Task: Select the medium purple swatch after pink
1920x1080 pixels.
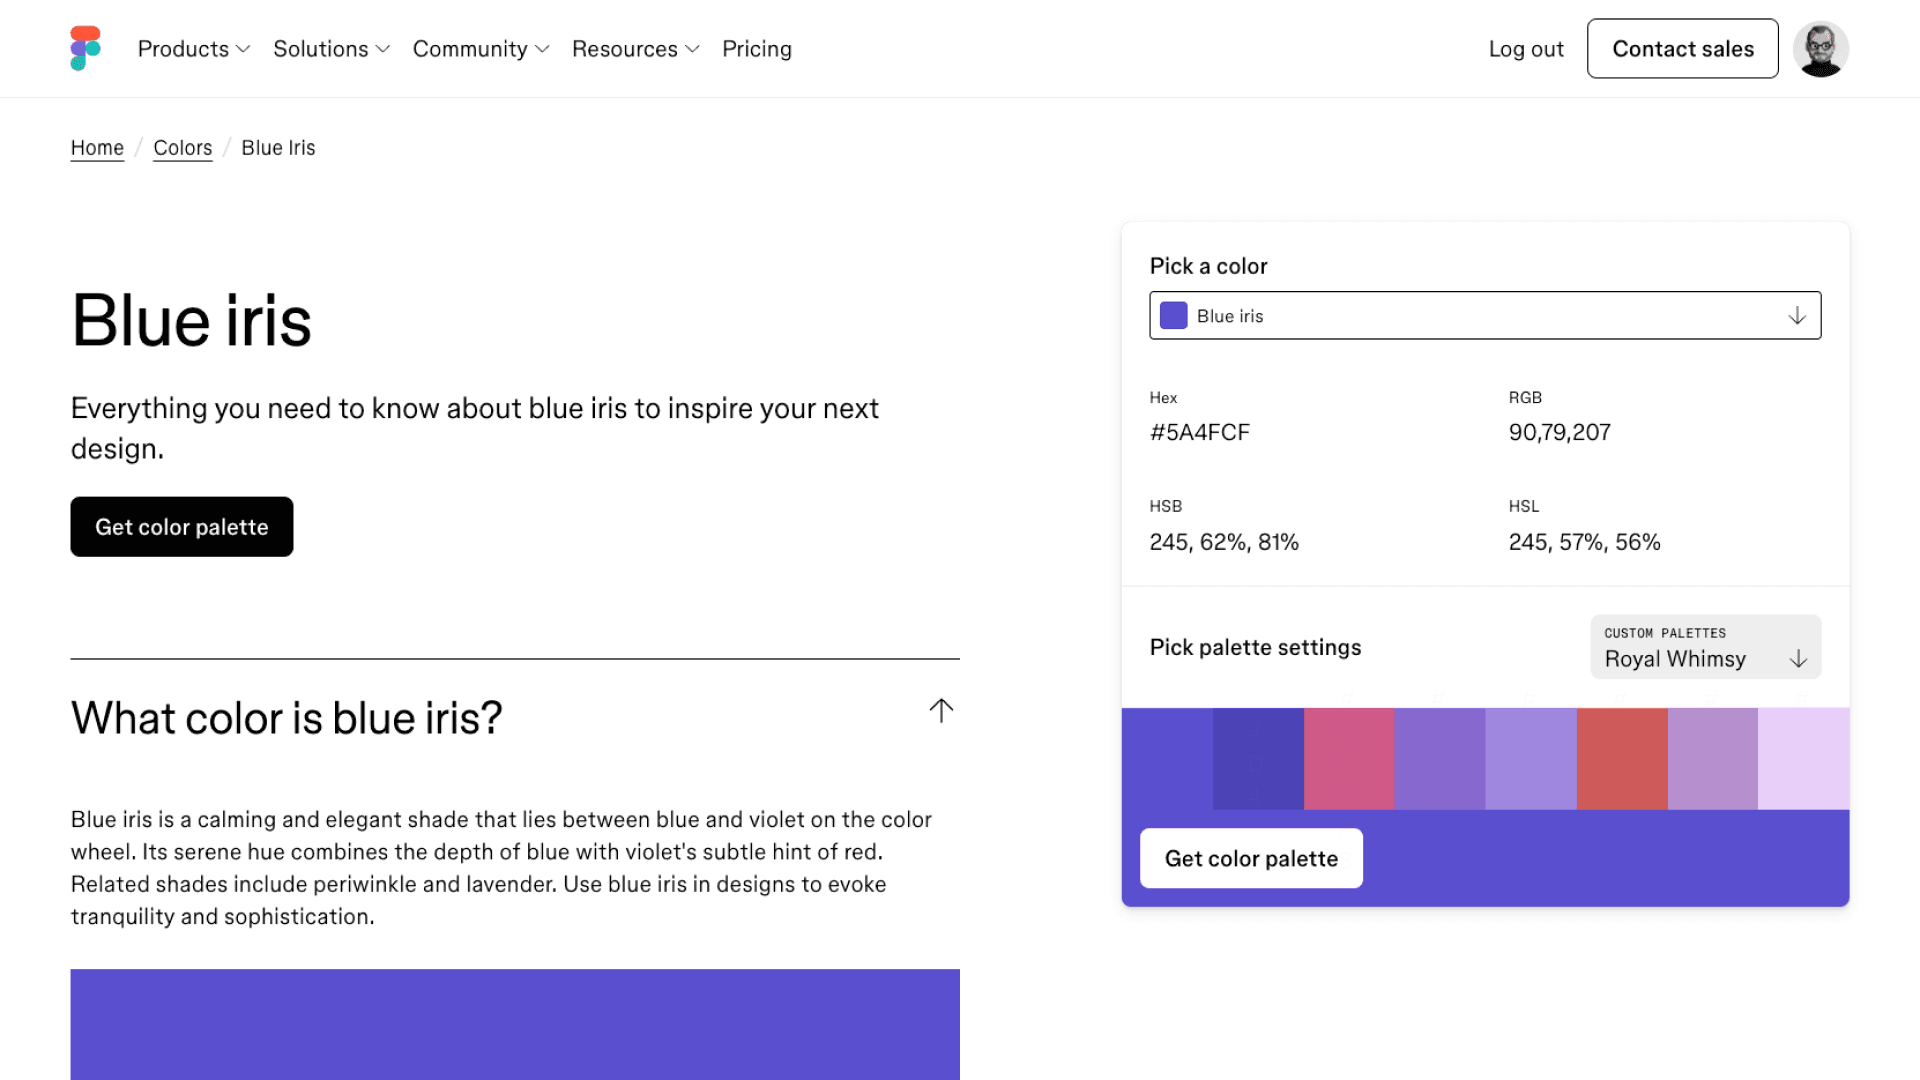Action: [x=1440, y=759]
